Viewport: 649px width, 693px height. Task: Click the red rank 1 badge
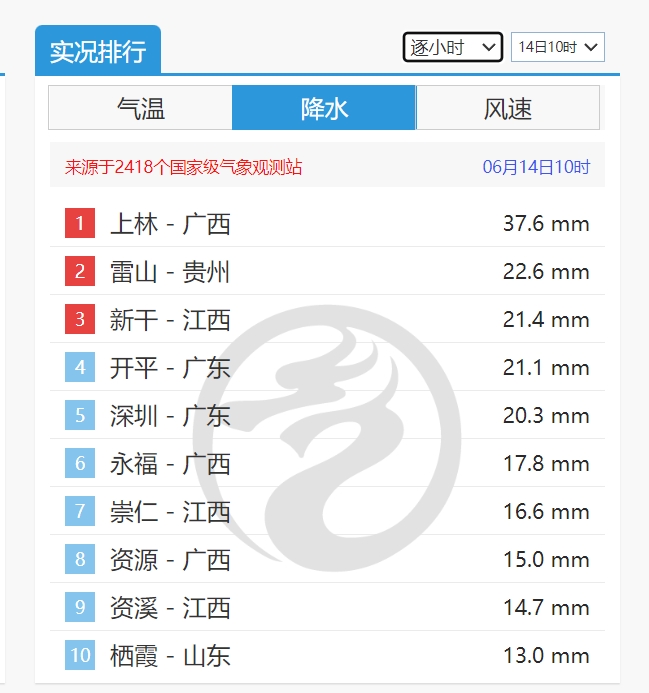pos(80,223)
